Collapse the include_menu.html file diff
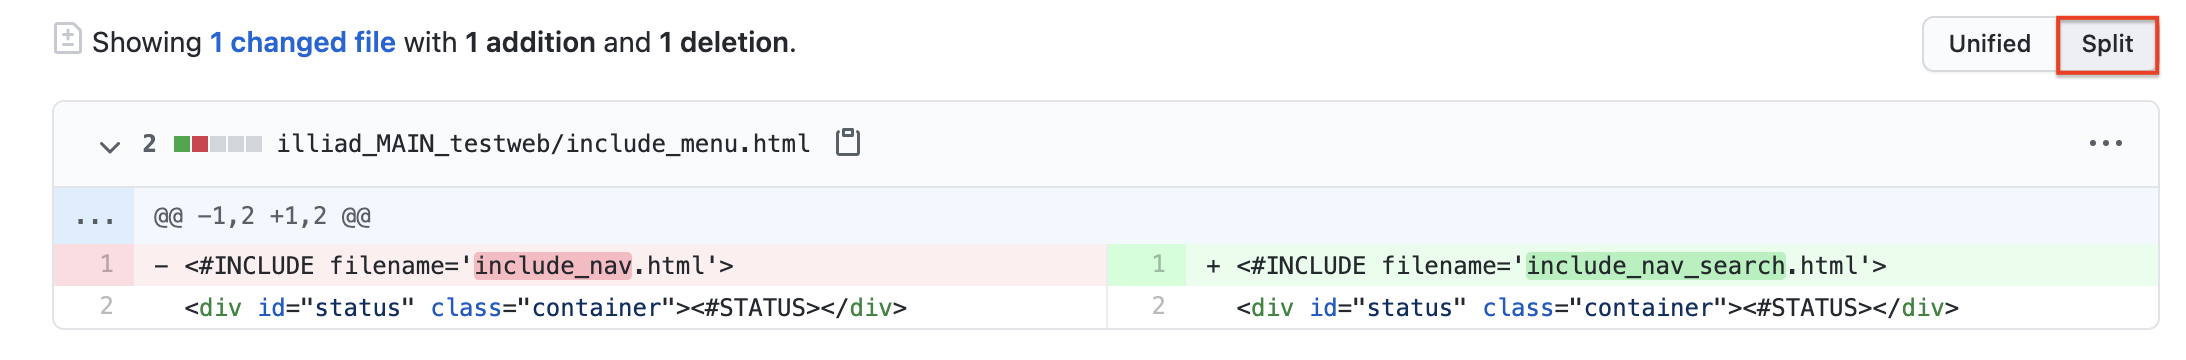 pyautogui.click(x=110, y=146)
